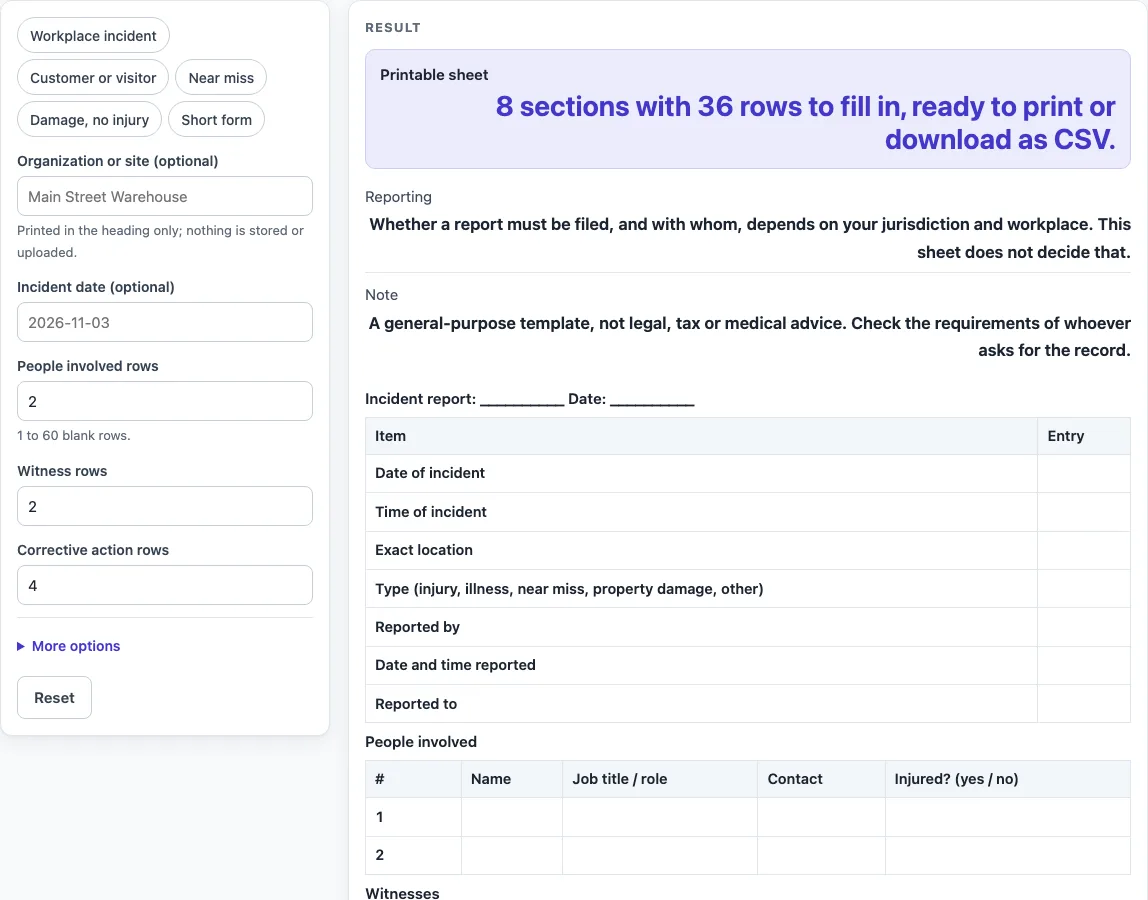
Task: Edit the People involved rows field
Action: (x=165, y=401)
